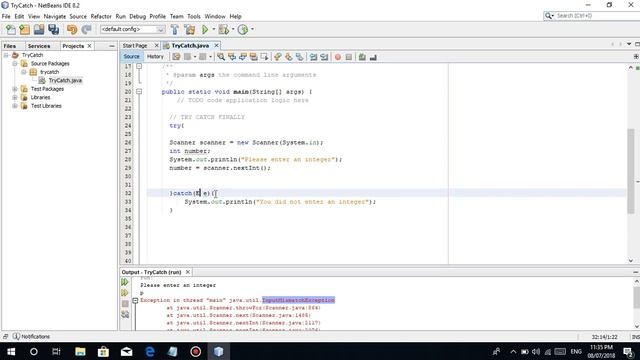Open the configuration dropdown showing default config
Screen dimensions: 640x360
(x=133, y=29)
